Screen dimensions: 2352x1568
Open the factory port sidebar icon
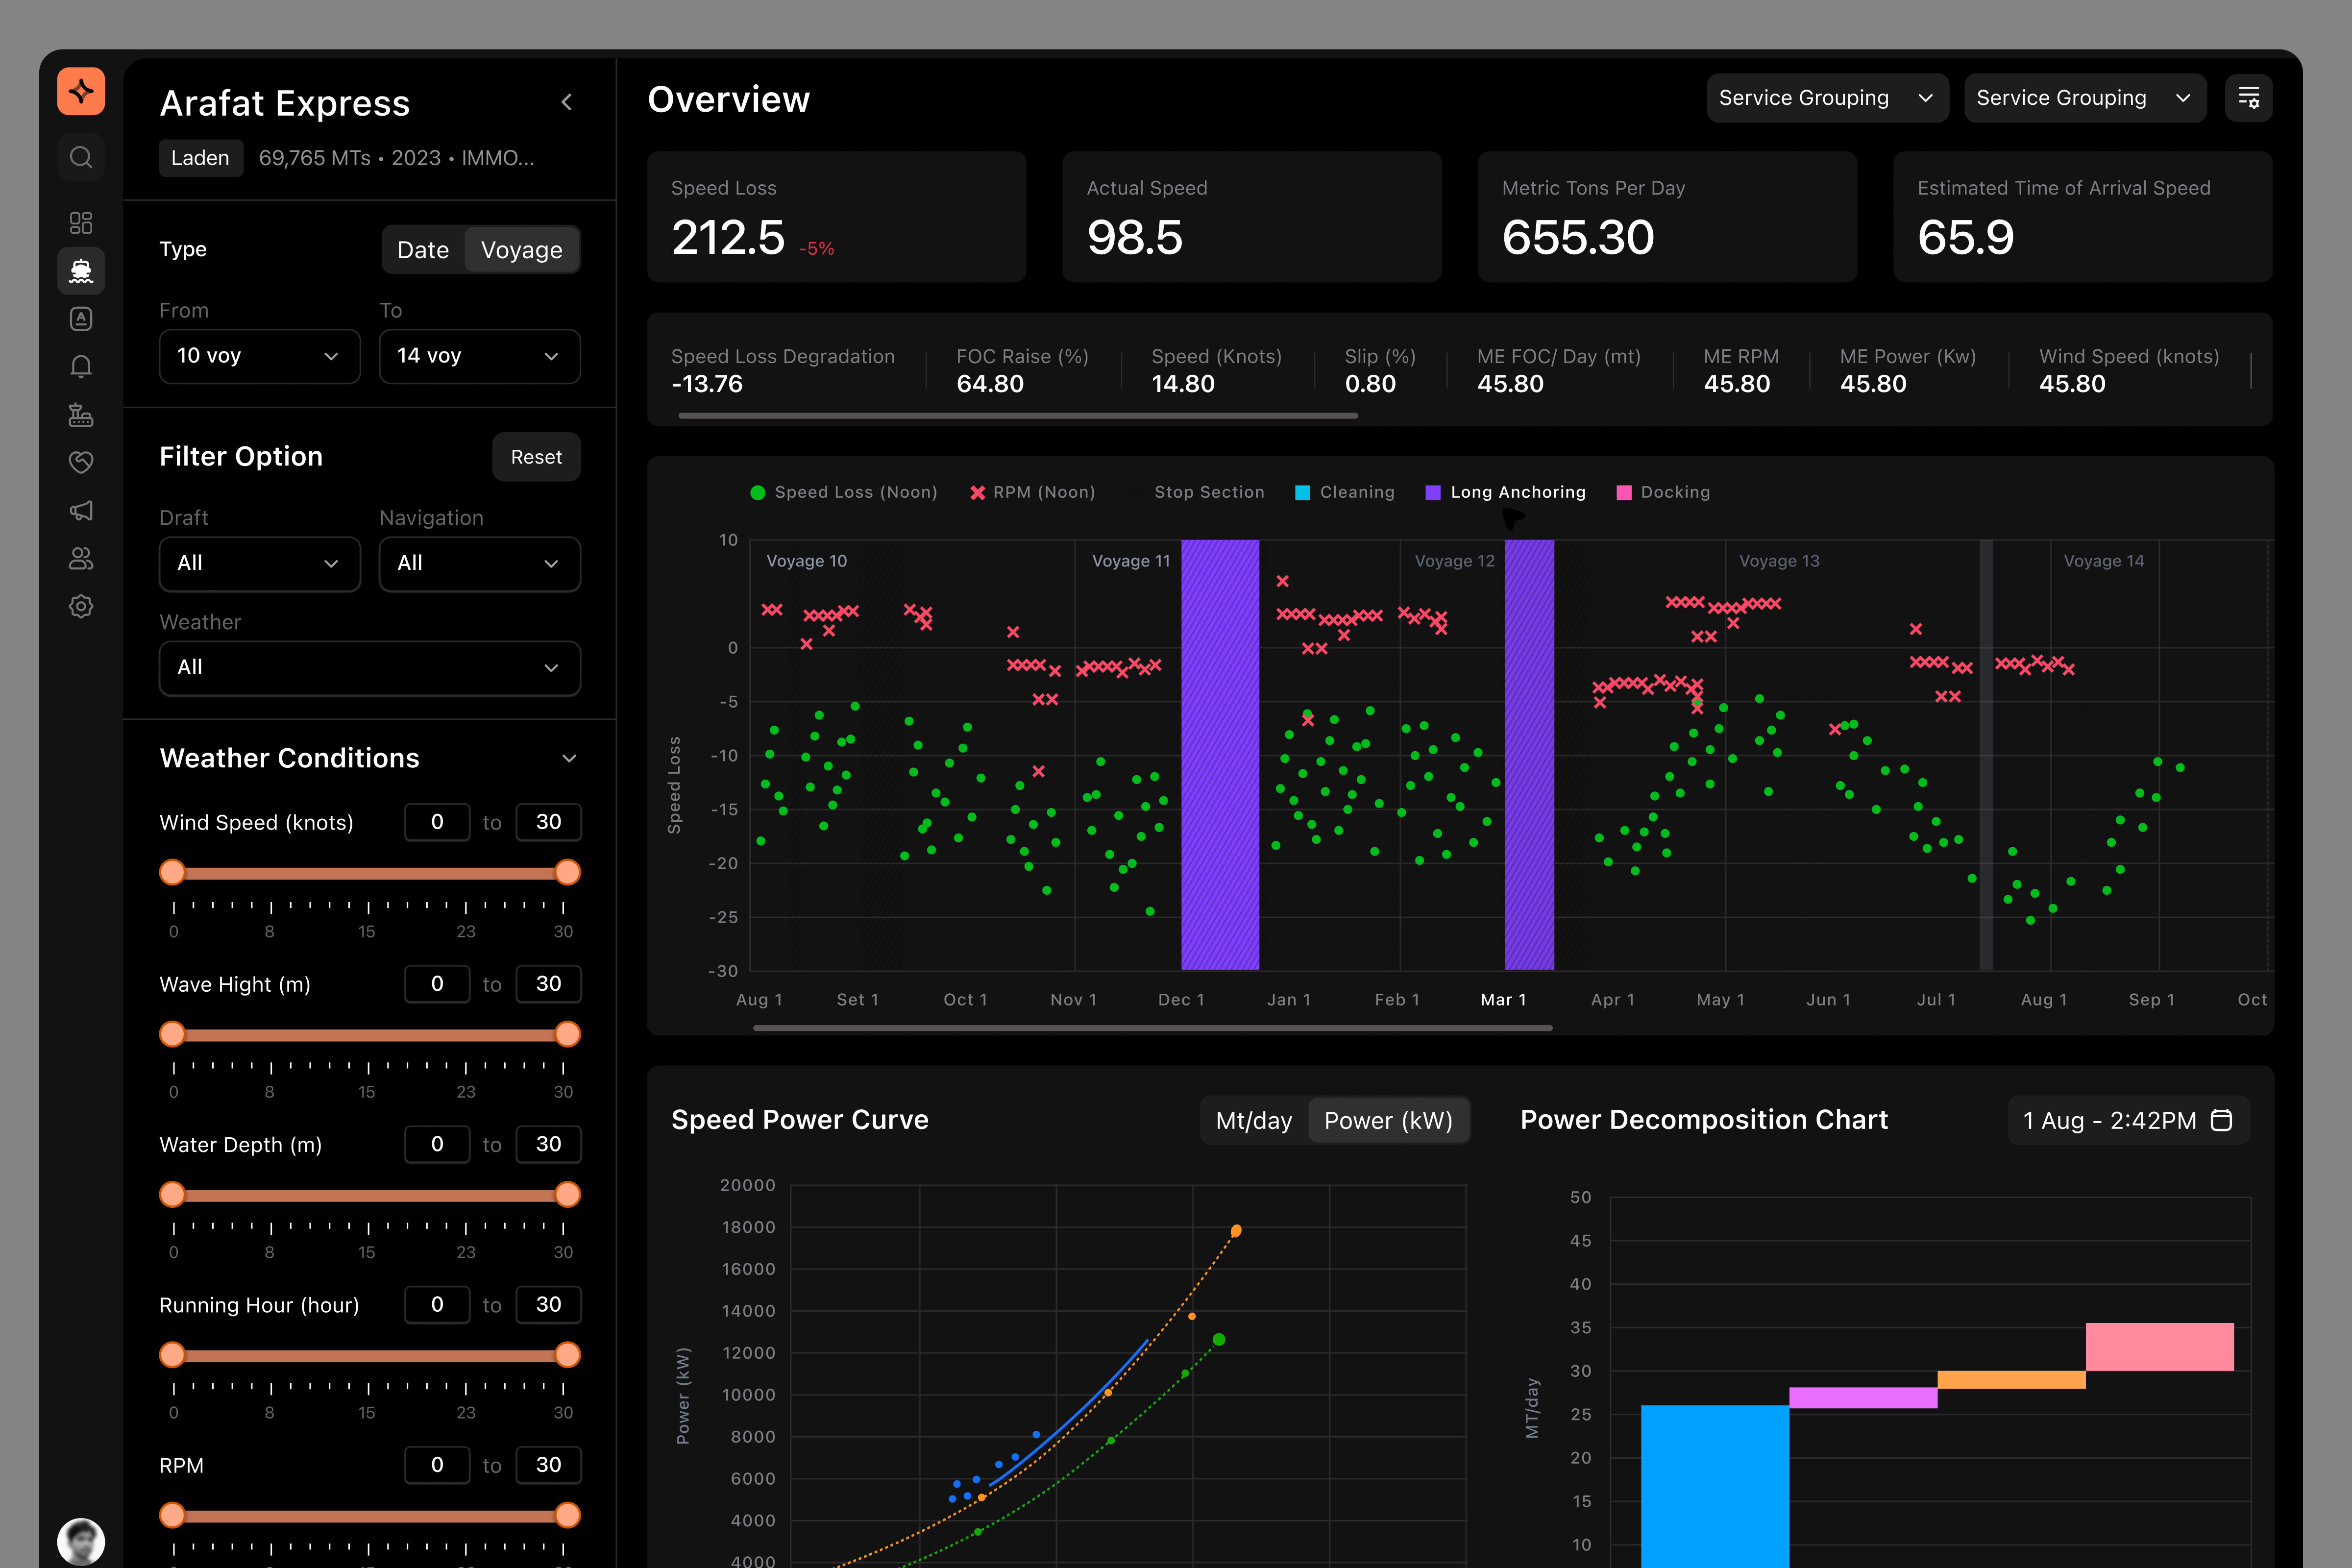click(x=81, y=414)
